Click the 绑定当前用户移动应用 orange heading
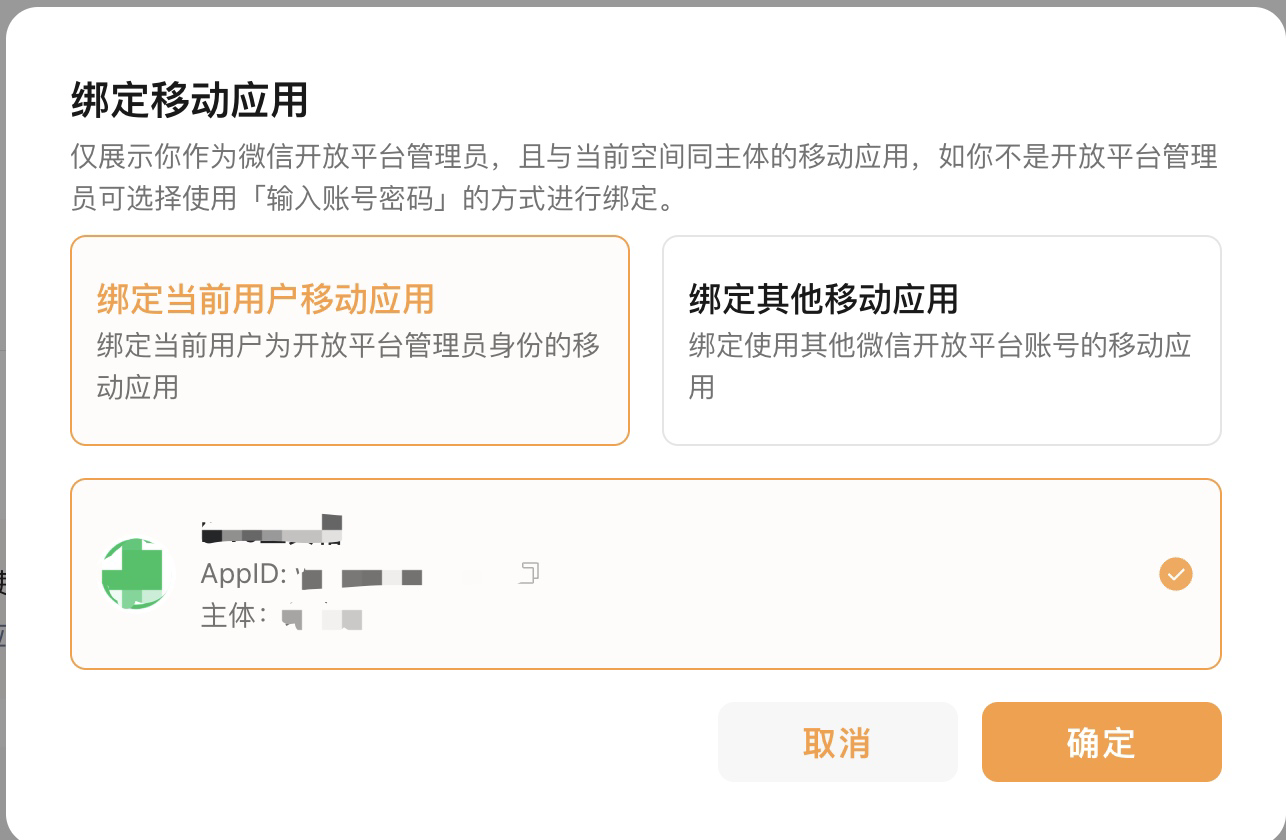 [265, 299]
